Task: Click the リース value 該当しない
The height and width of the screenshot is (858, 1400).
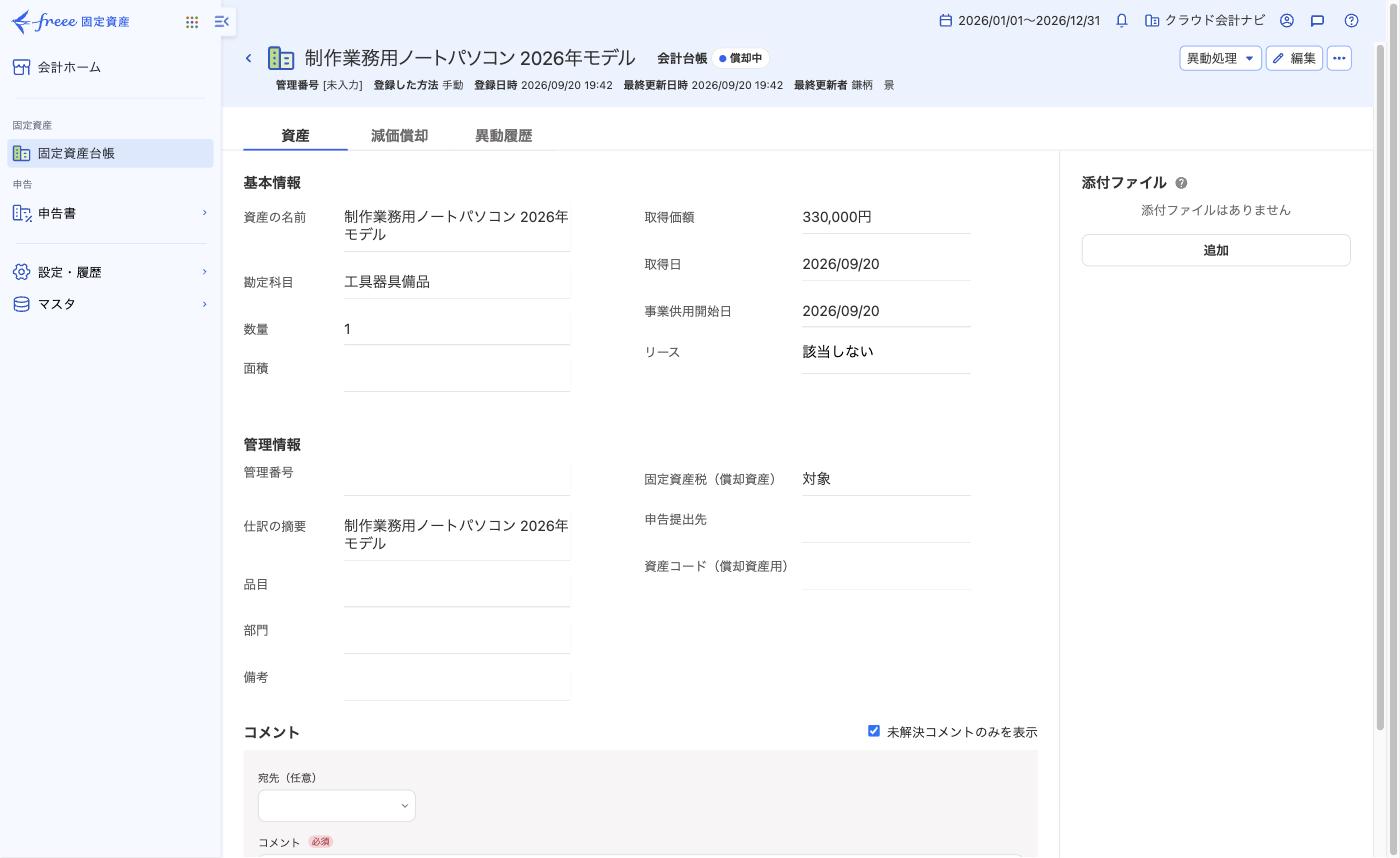Action: click(838, 352)
